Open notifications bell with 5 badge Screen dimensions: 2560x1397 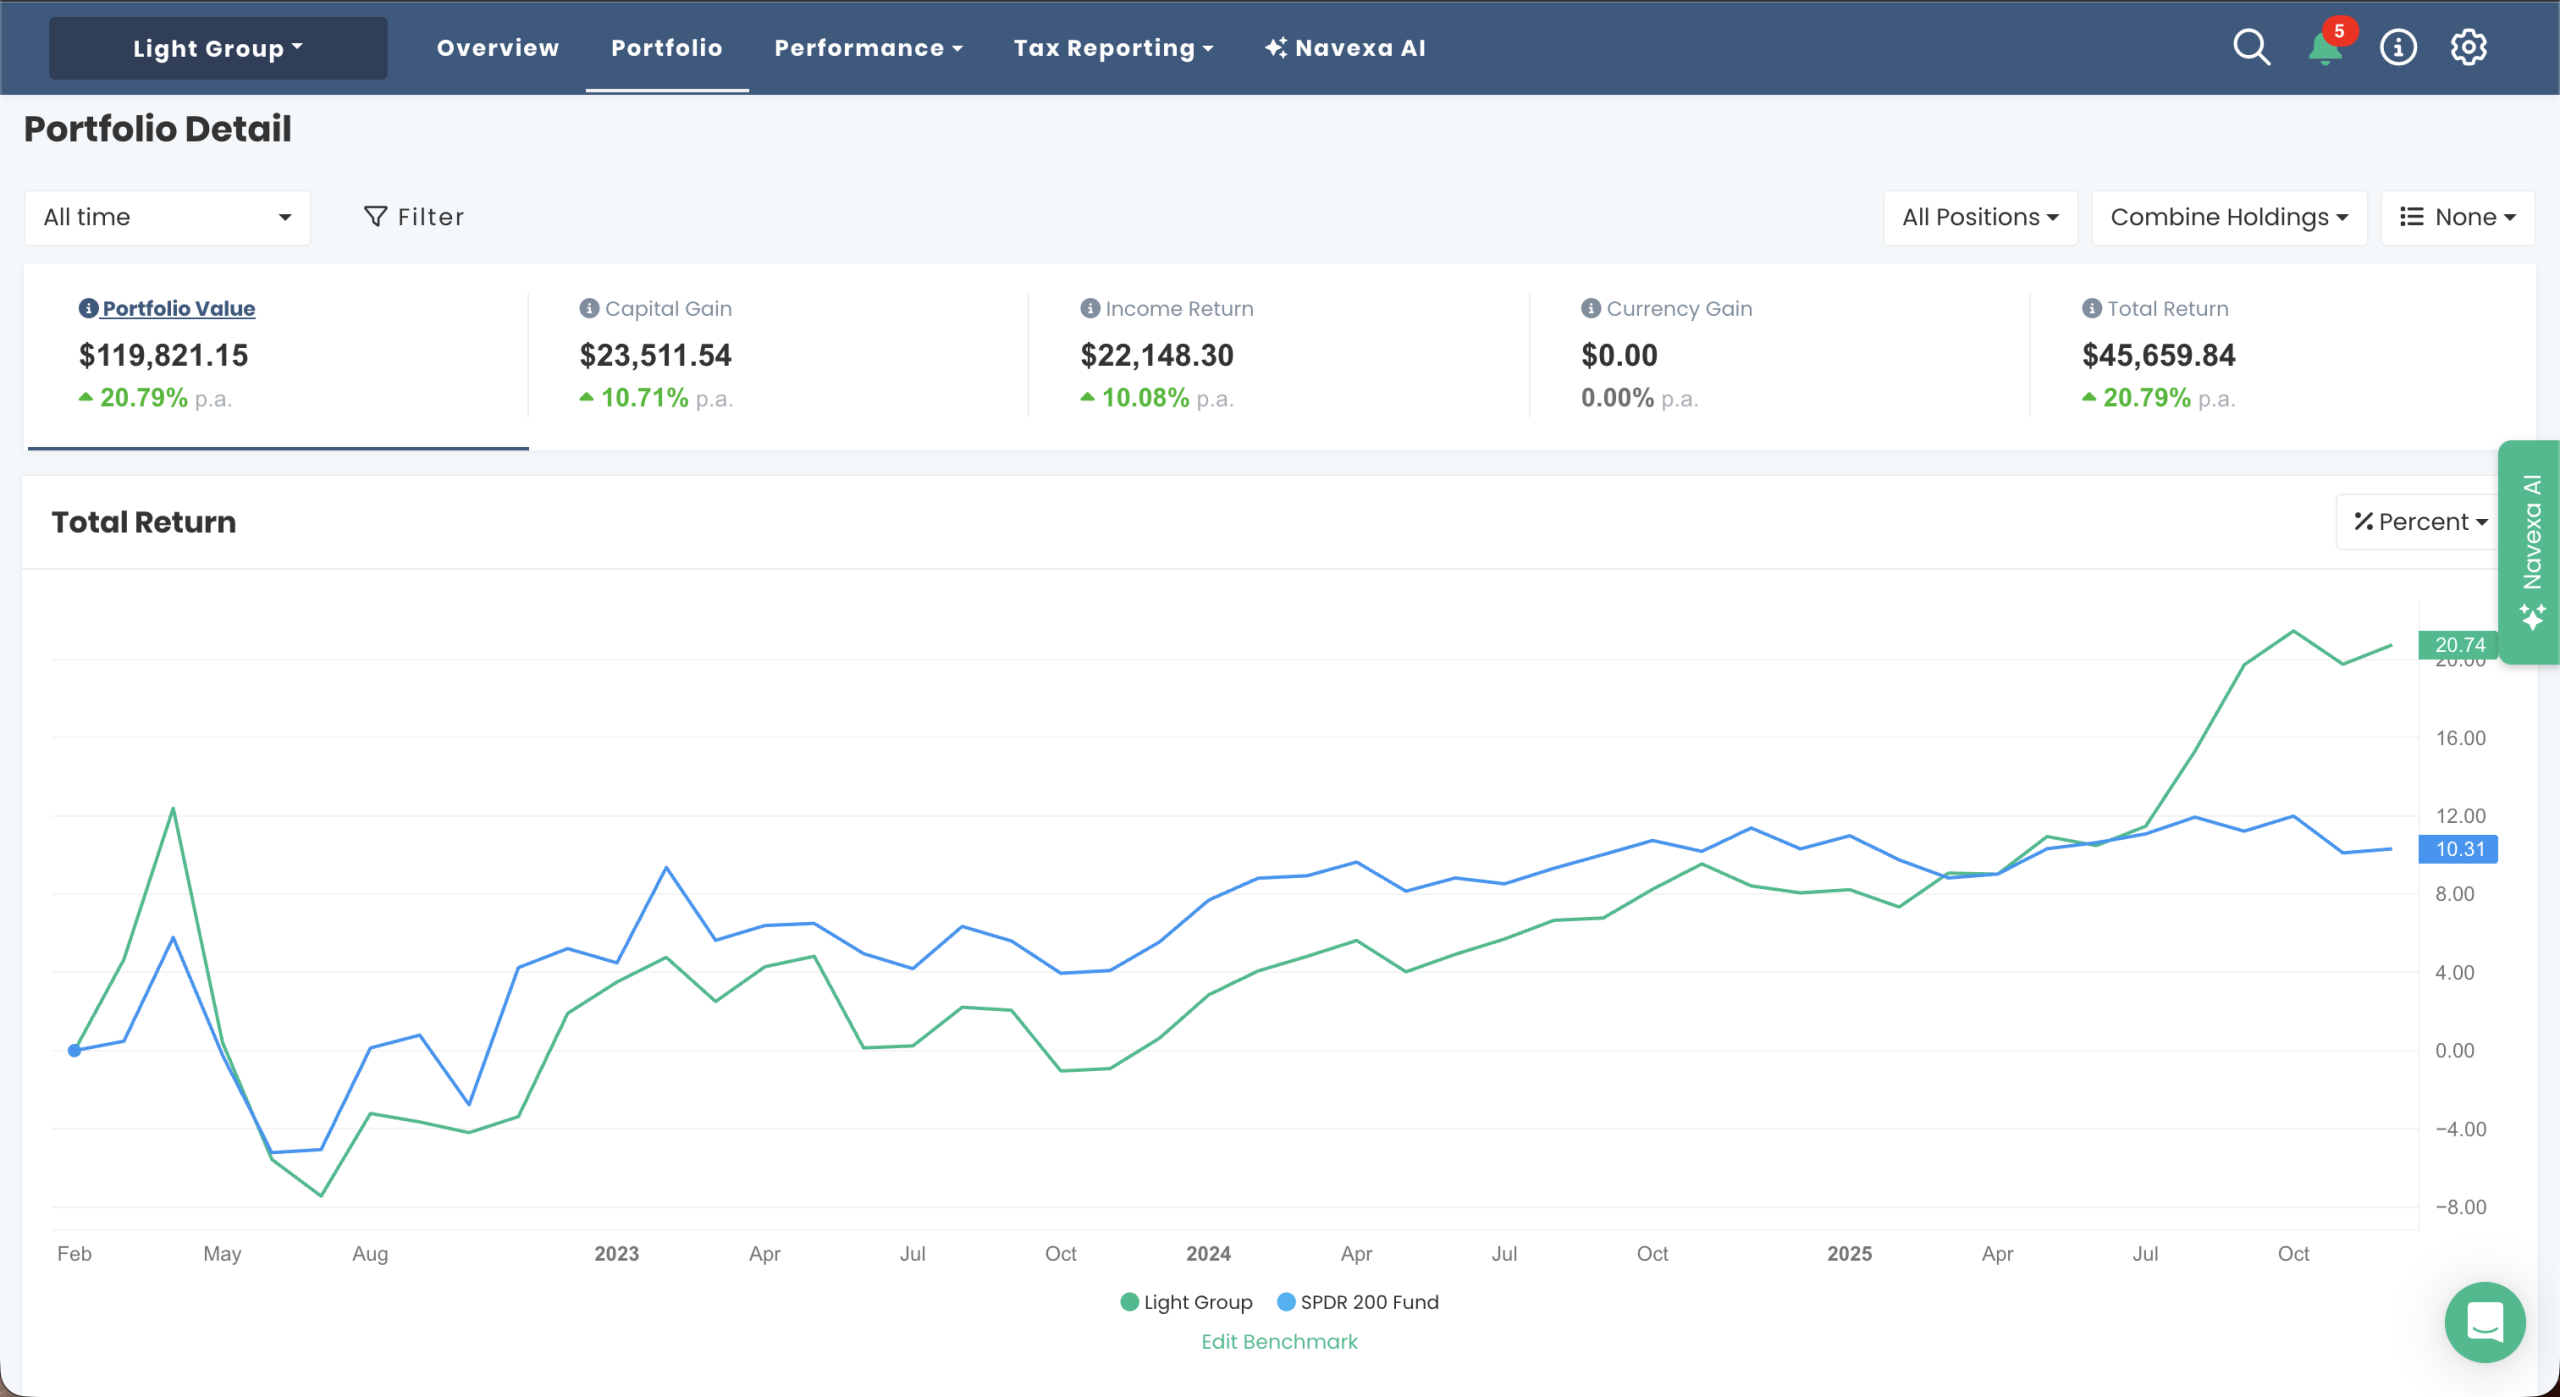[2327, 46]
